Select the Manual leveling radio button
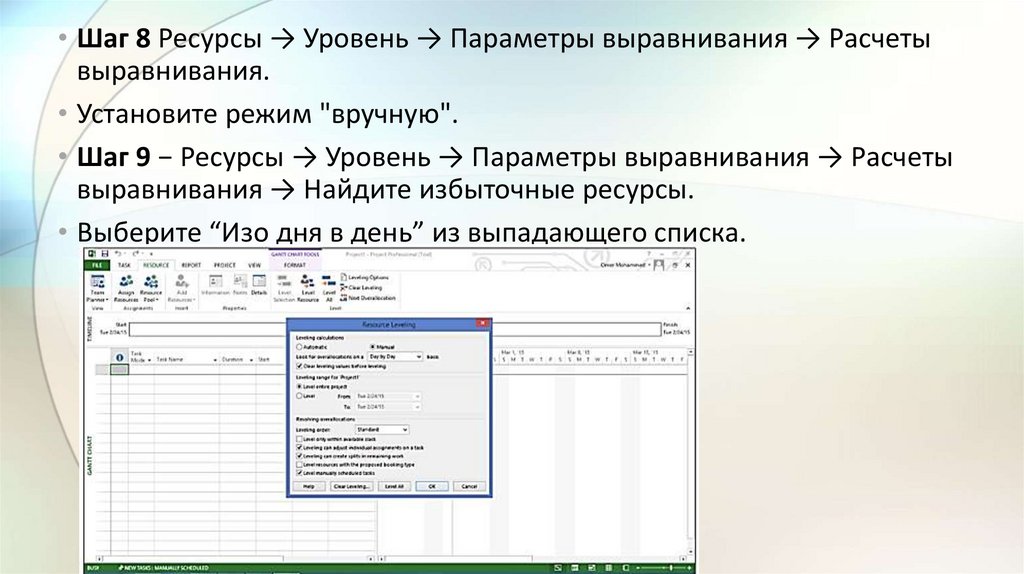 coord(372,347)
